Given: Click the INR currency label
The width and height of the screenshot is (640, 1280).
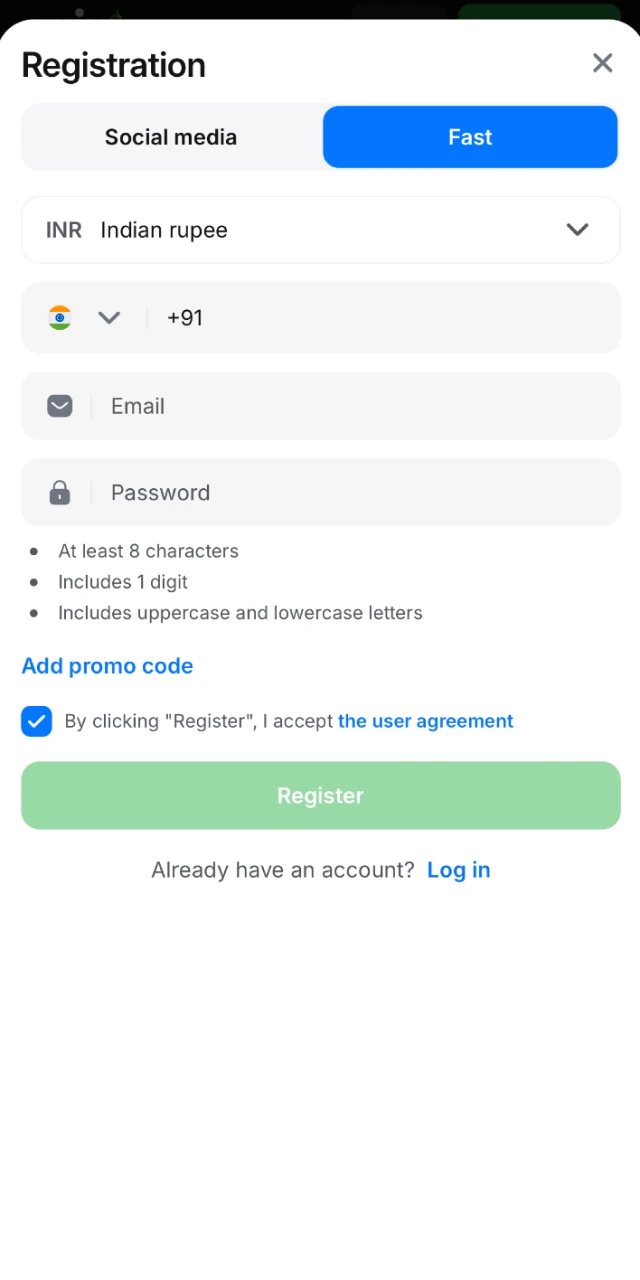Looking at the screenshot, I should (63, 229).
